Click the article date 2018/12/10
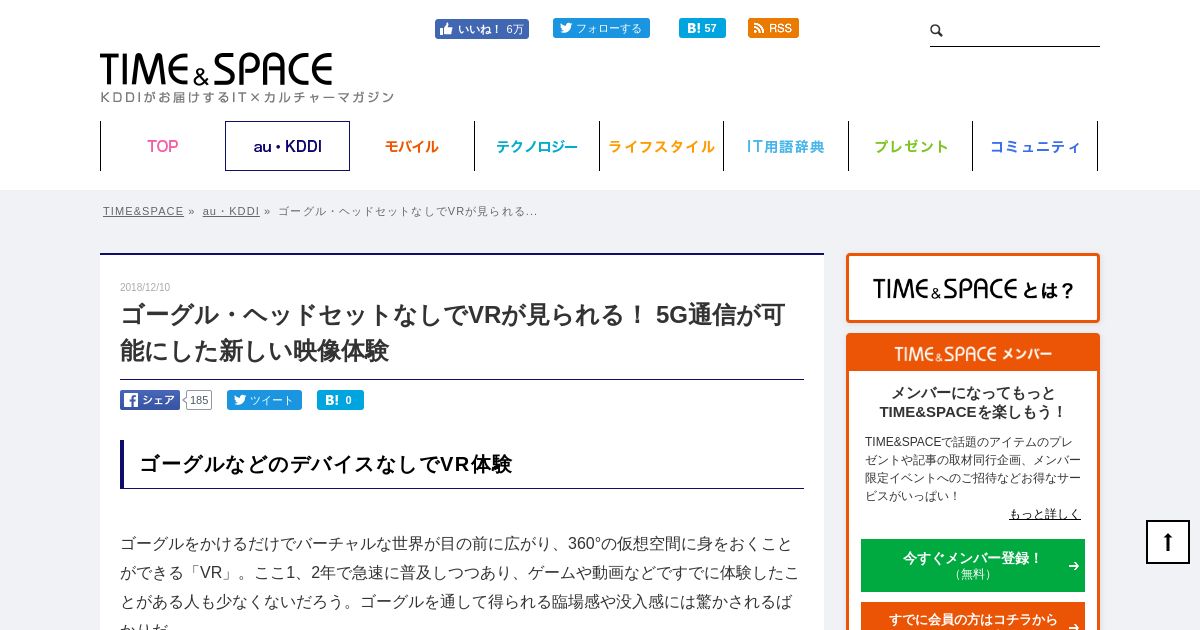The image size is (1200, 630). 145,287
